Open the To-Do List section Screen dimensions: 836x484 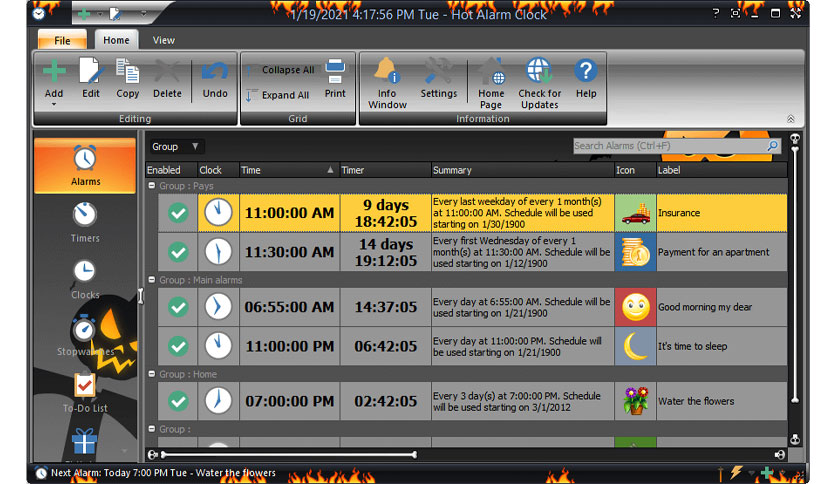(85, 393)
